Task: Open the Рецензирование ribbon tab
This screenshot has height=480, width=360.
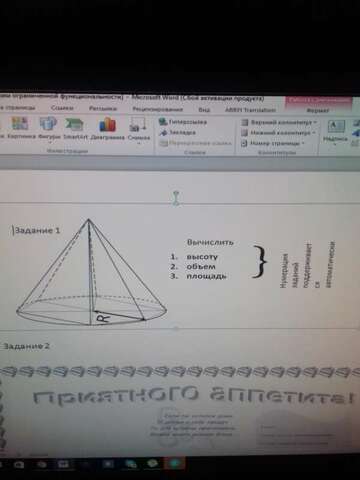Action: pyautogui.click(x=158, y=109)
